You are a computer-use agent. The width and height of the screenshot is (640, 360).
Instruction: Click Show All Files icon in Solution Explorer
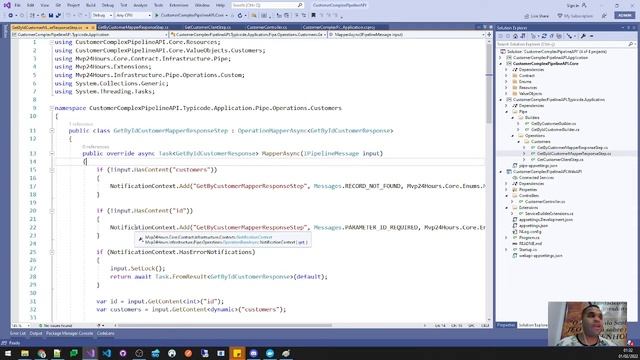[559, 36]
